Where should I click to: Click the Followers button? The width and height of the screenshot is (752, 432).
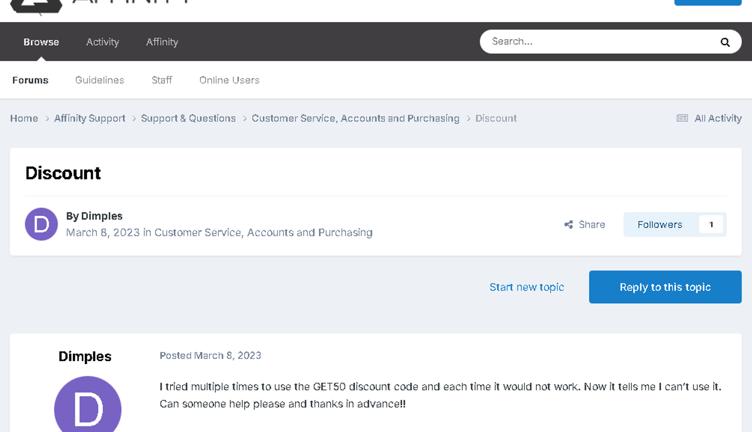659,224
